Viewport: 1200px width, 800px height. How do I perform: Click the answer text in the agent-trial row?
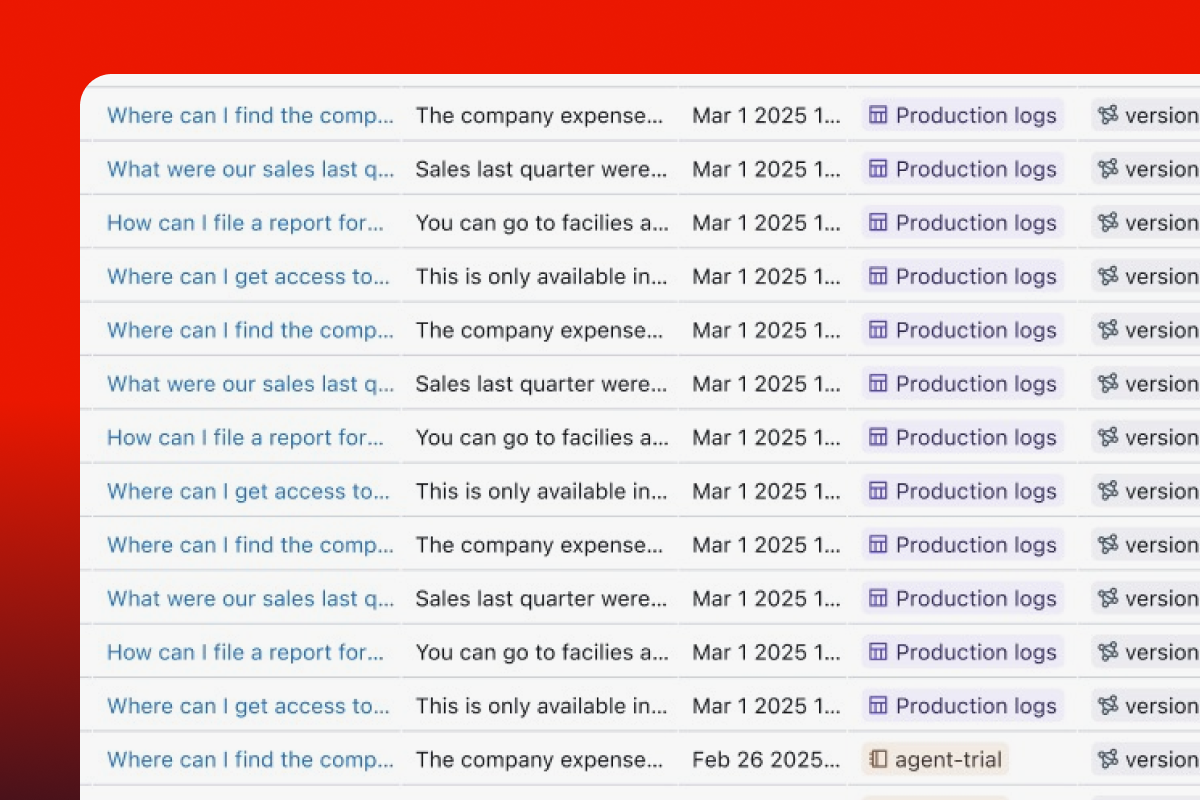point(539,760)
